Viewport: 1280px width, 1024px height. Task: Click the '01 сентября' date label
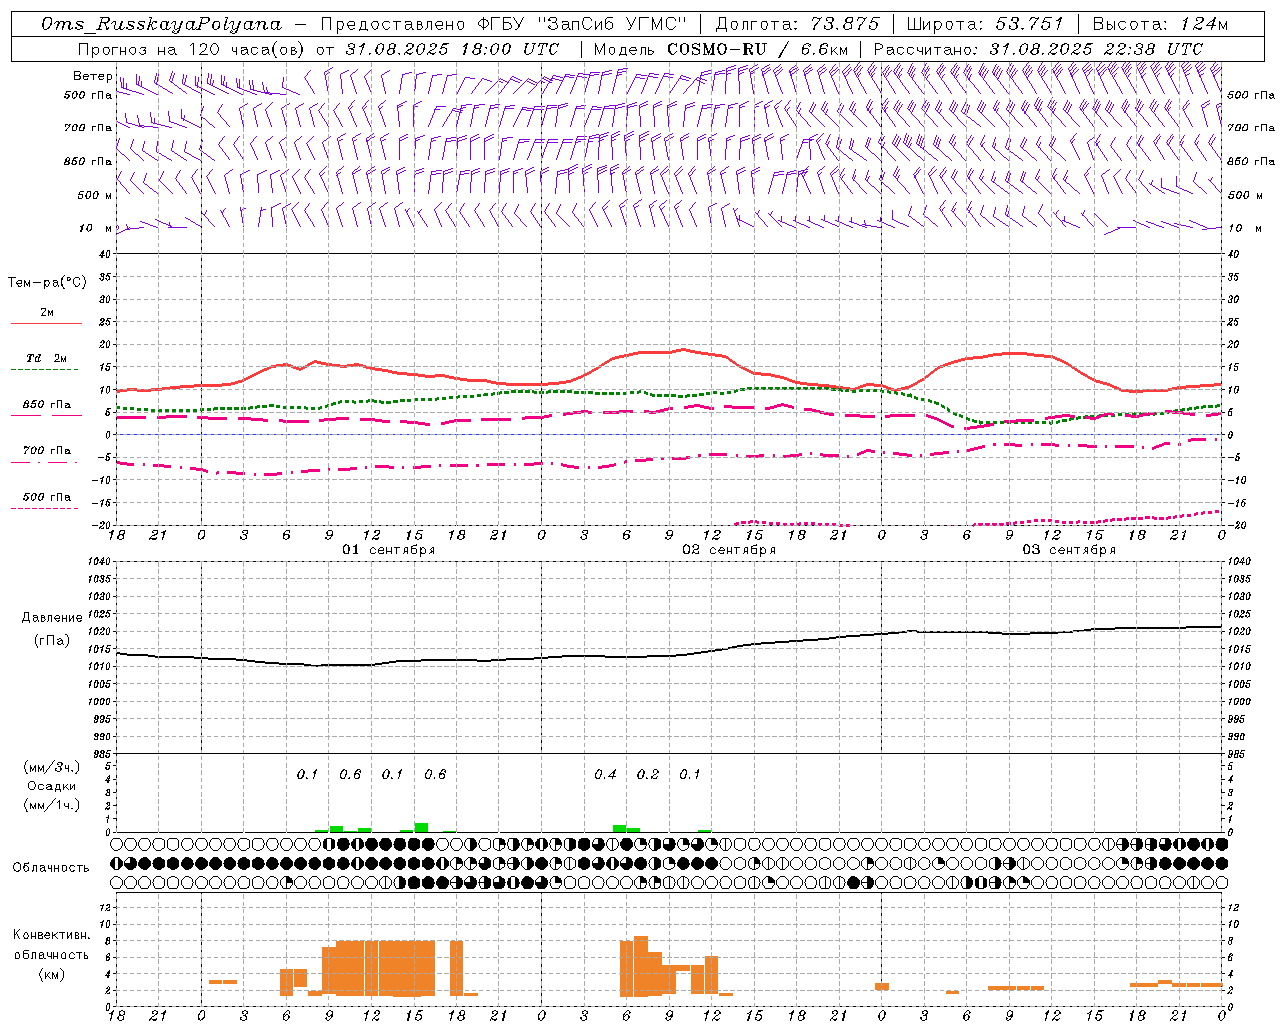click(389, 550)
